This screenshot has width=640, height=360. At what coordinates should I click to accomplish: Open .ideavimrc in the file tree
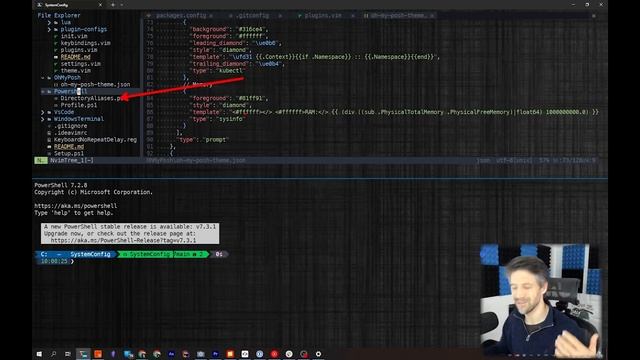point(71,133)
